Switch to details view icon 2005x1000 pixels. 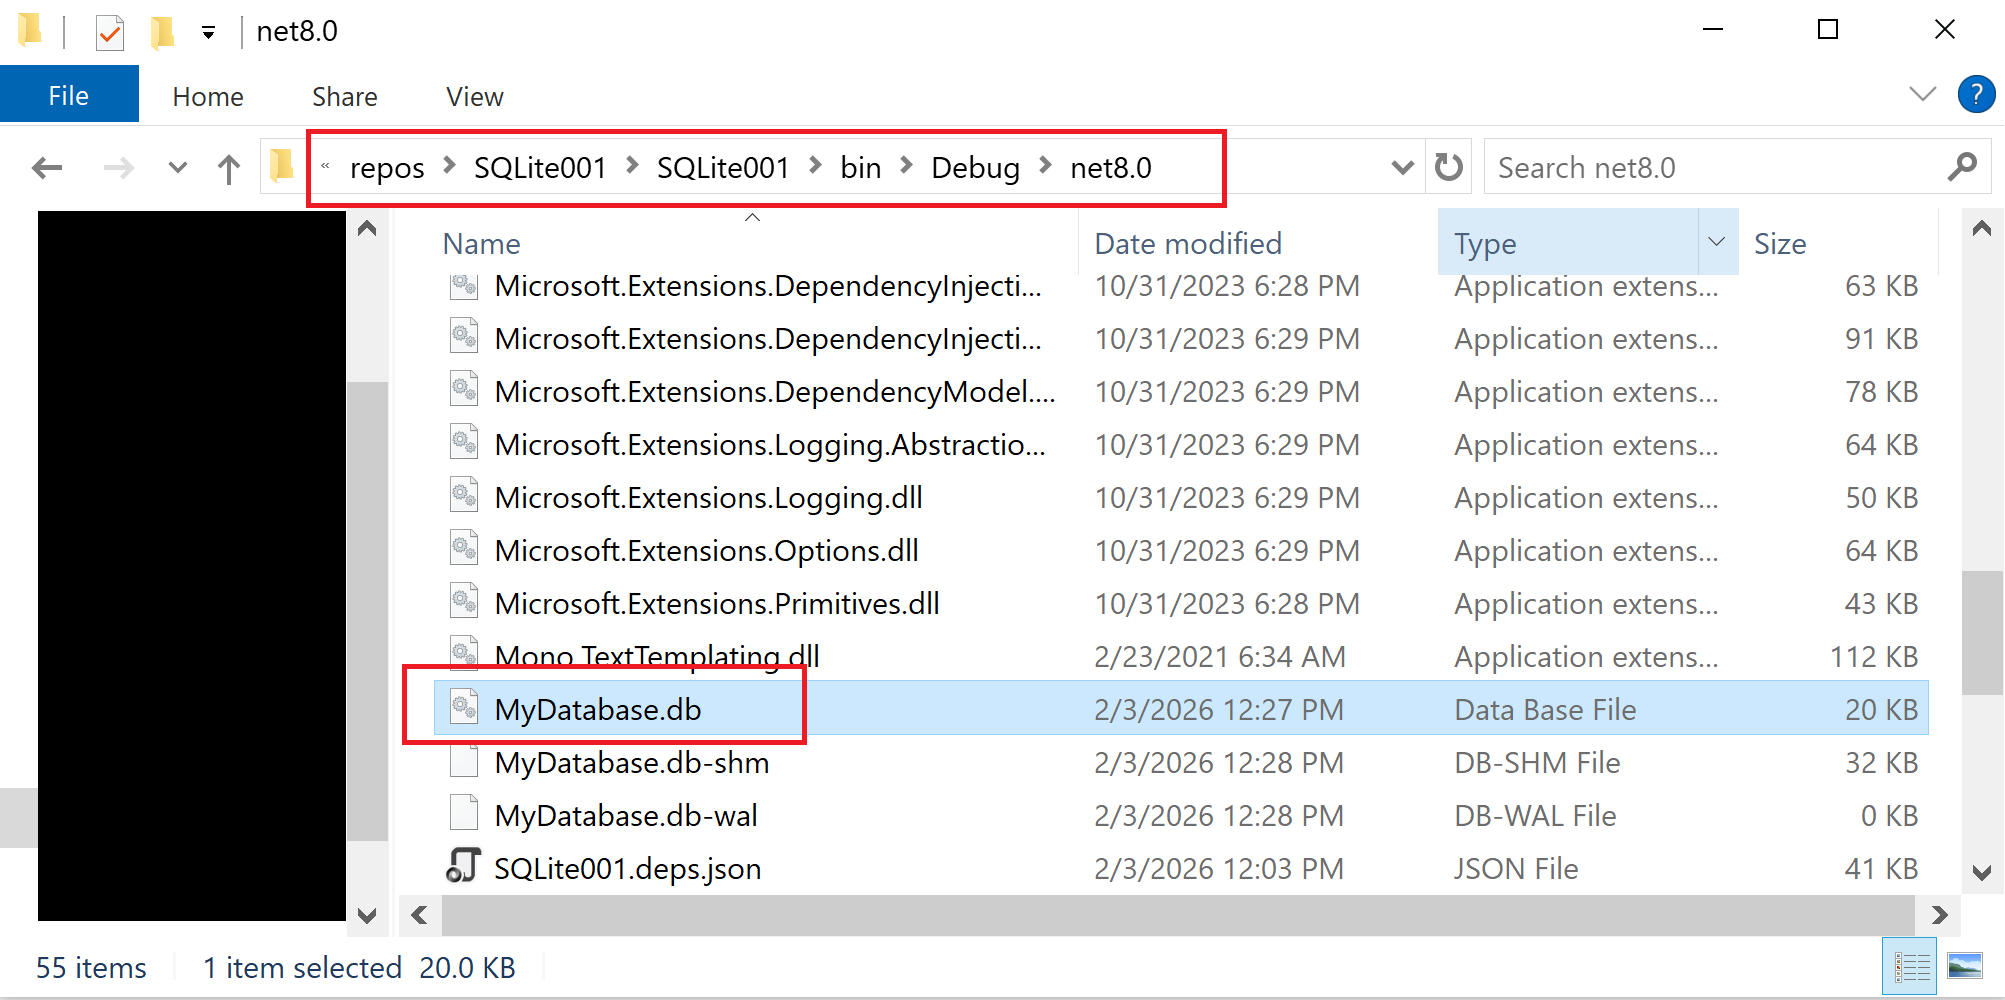(1910, 967)
